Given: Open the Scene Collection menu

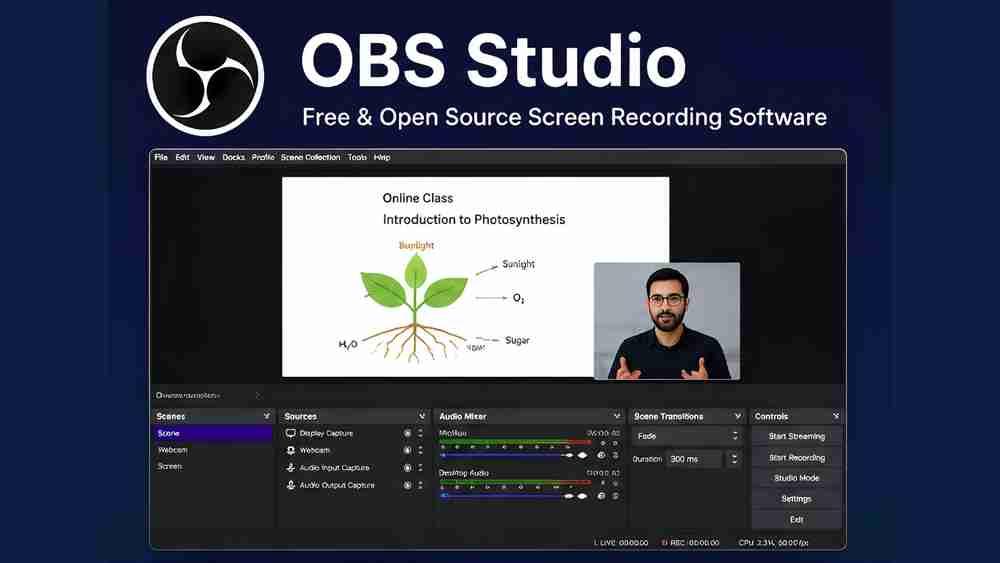Looking at the screenshot, I should (311, 157).
